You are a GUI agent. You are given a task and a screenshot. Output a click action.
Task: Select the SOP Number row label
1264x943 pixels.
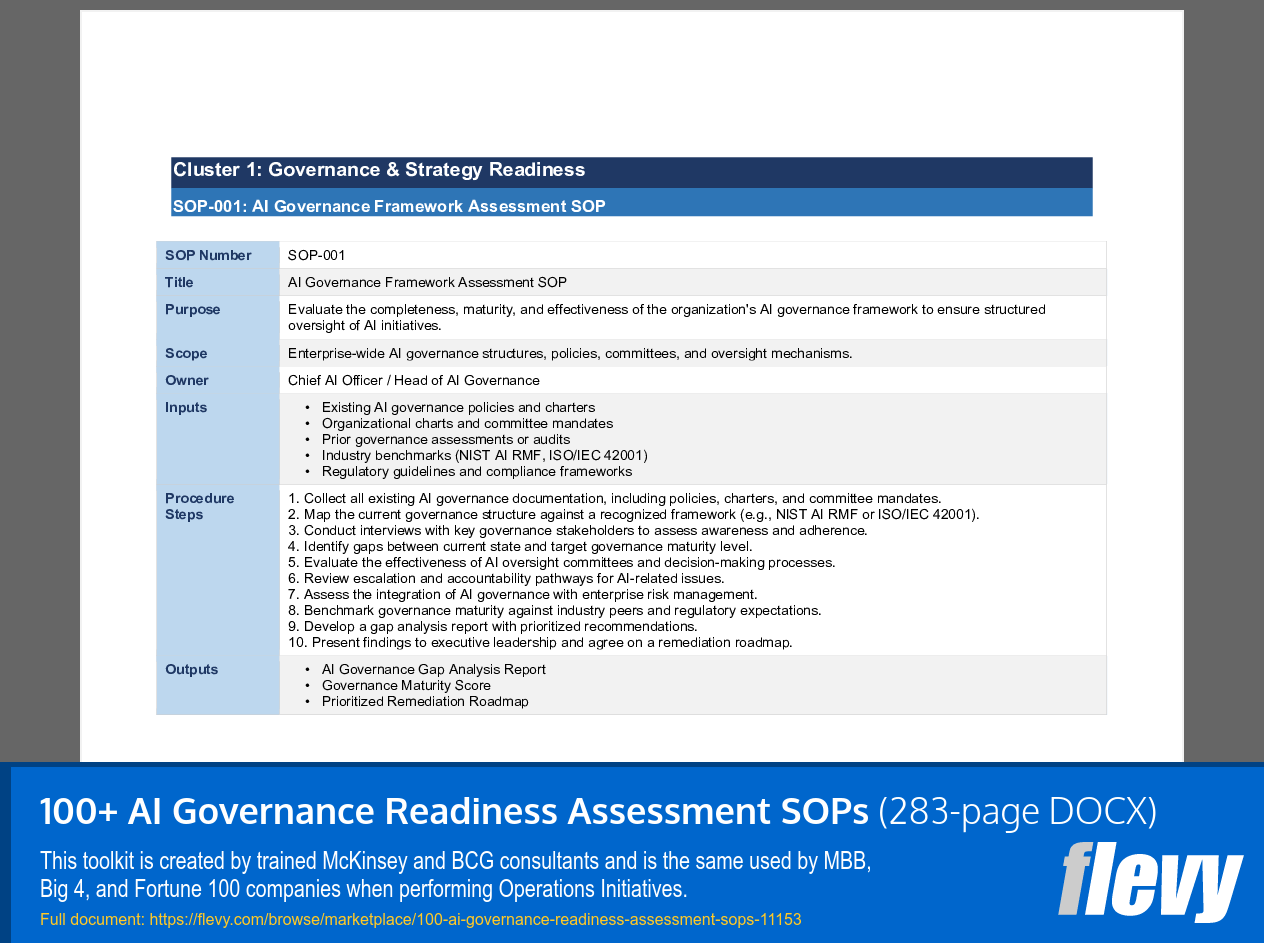pyautogui.click(x=208, y=255)
